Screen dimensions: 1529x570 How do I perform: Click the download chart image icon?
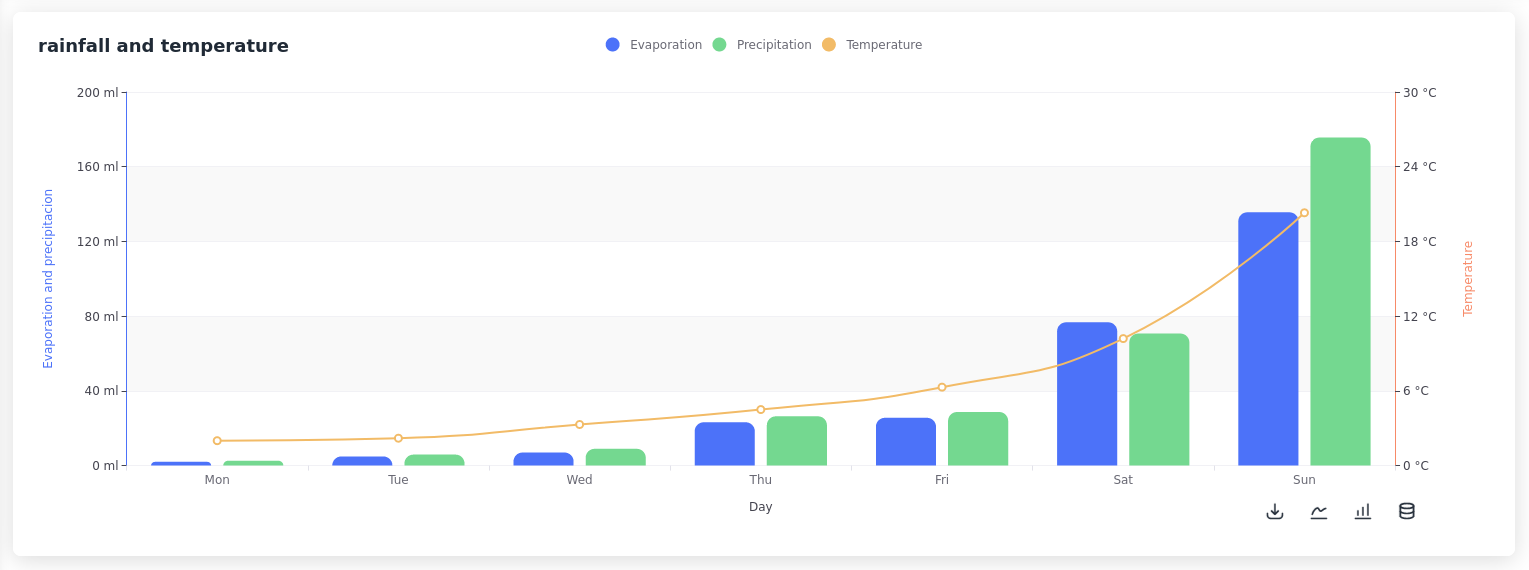[1275, 511]
